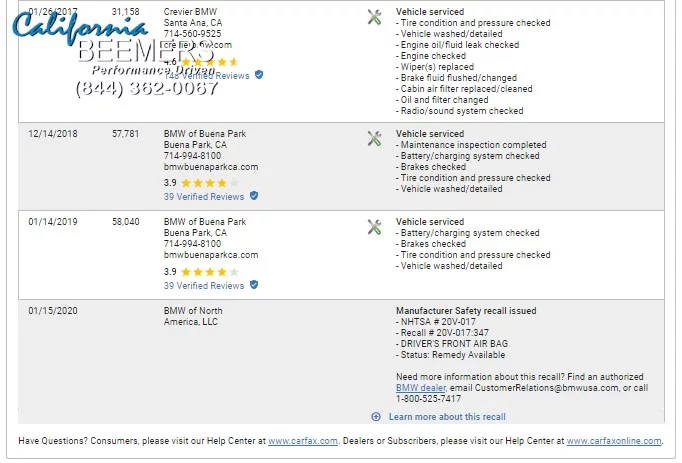This screenshot has height=463, width=682.
Task: Click the wrench icon for the Crevier BMW service
Action: (375, 16)
